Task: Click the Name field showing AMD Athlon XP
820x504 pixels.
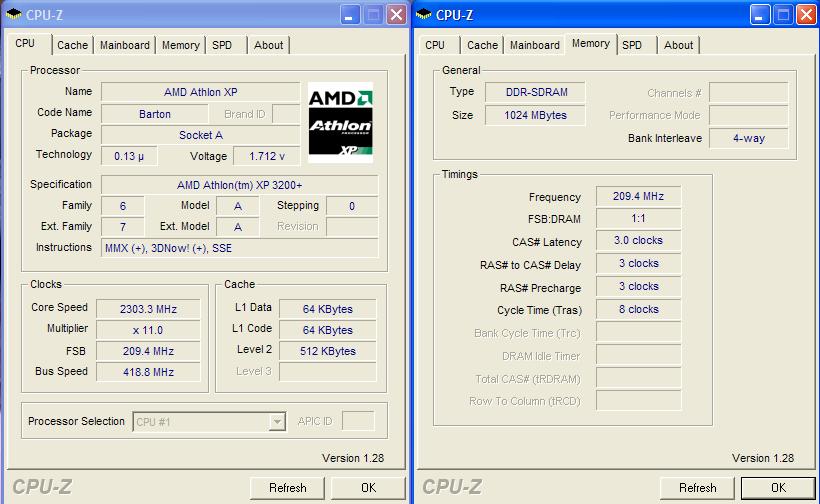Action: tap(201, 92)
